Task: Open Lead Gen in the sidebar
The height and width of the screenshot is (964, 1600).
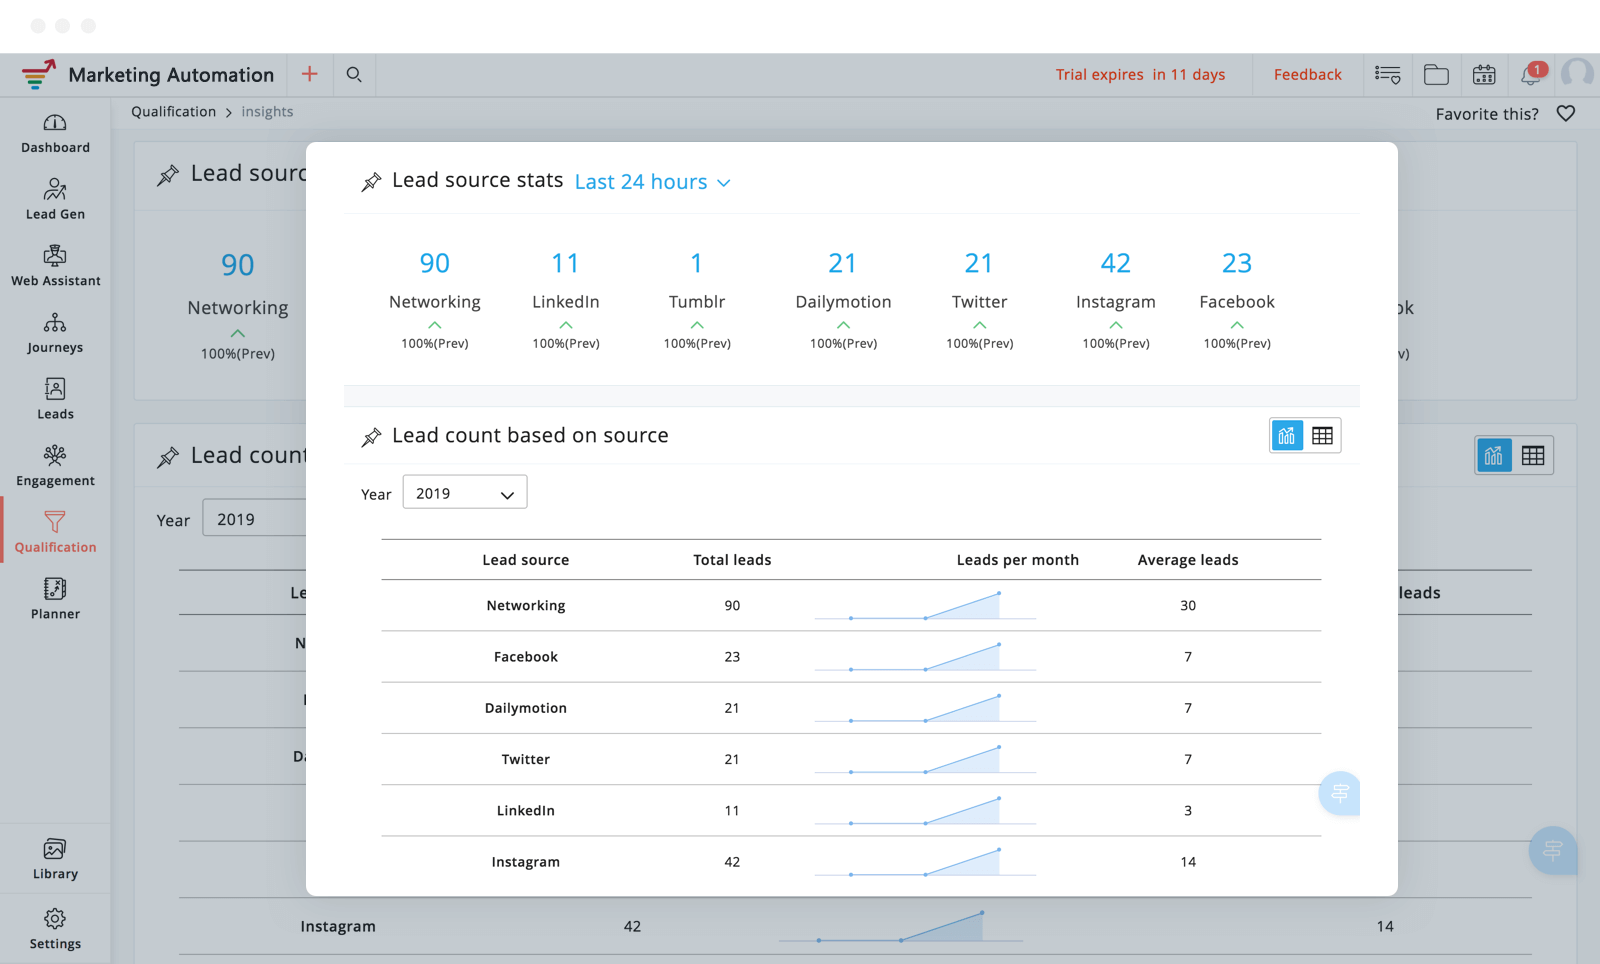Action: pyautogui.click(x=55, y=200)
